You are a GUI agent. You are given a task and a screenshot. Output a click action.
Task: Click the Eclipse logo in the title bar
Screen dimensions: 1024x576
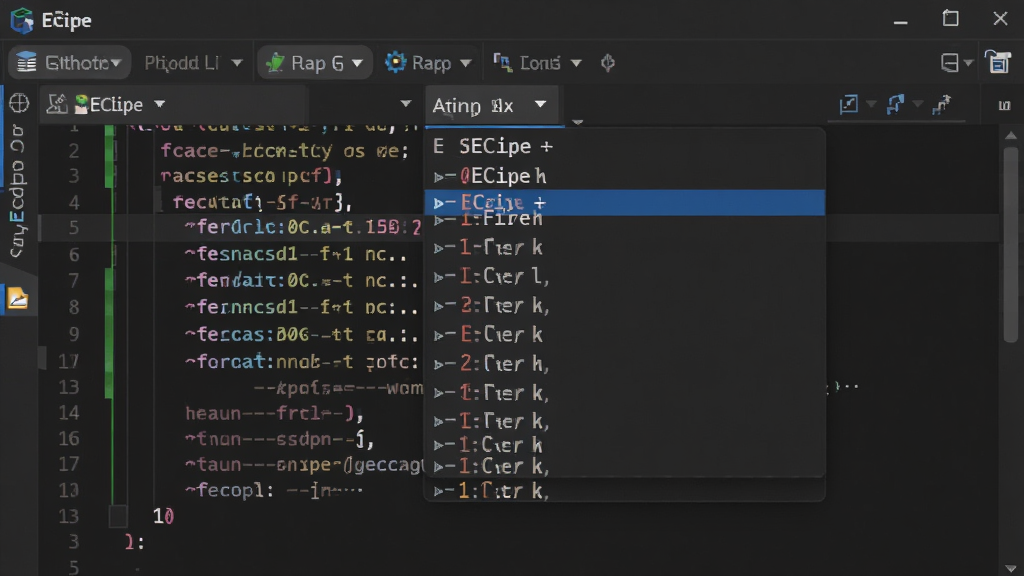pos(22,20)
